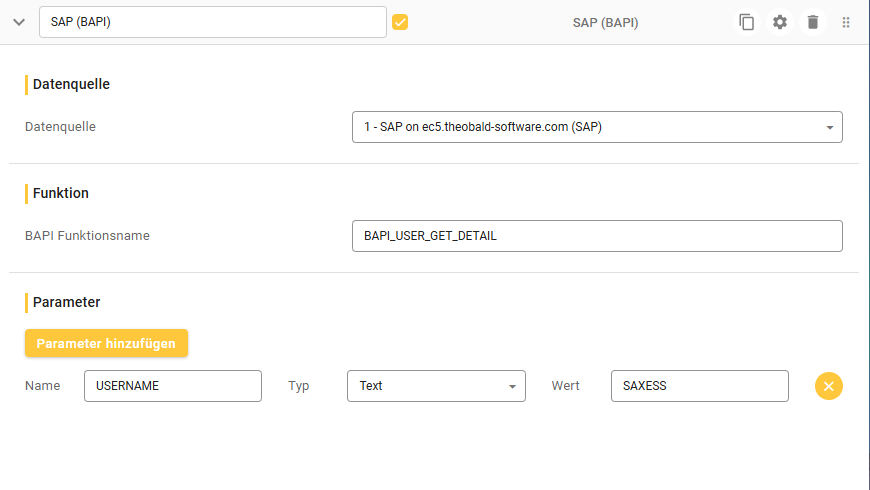The image size is (870, 490).
Task: Open the Typ dropdown showing Text
Action: (x=436, y=386)
